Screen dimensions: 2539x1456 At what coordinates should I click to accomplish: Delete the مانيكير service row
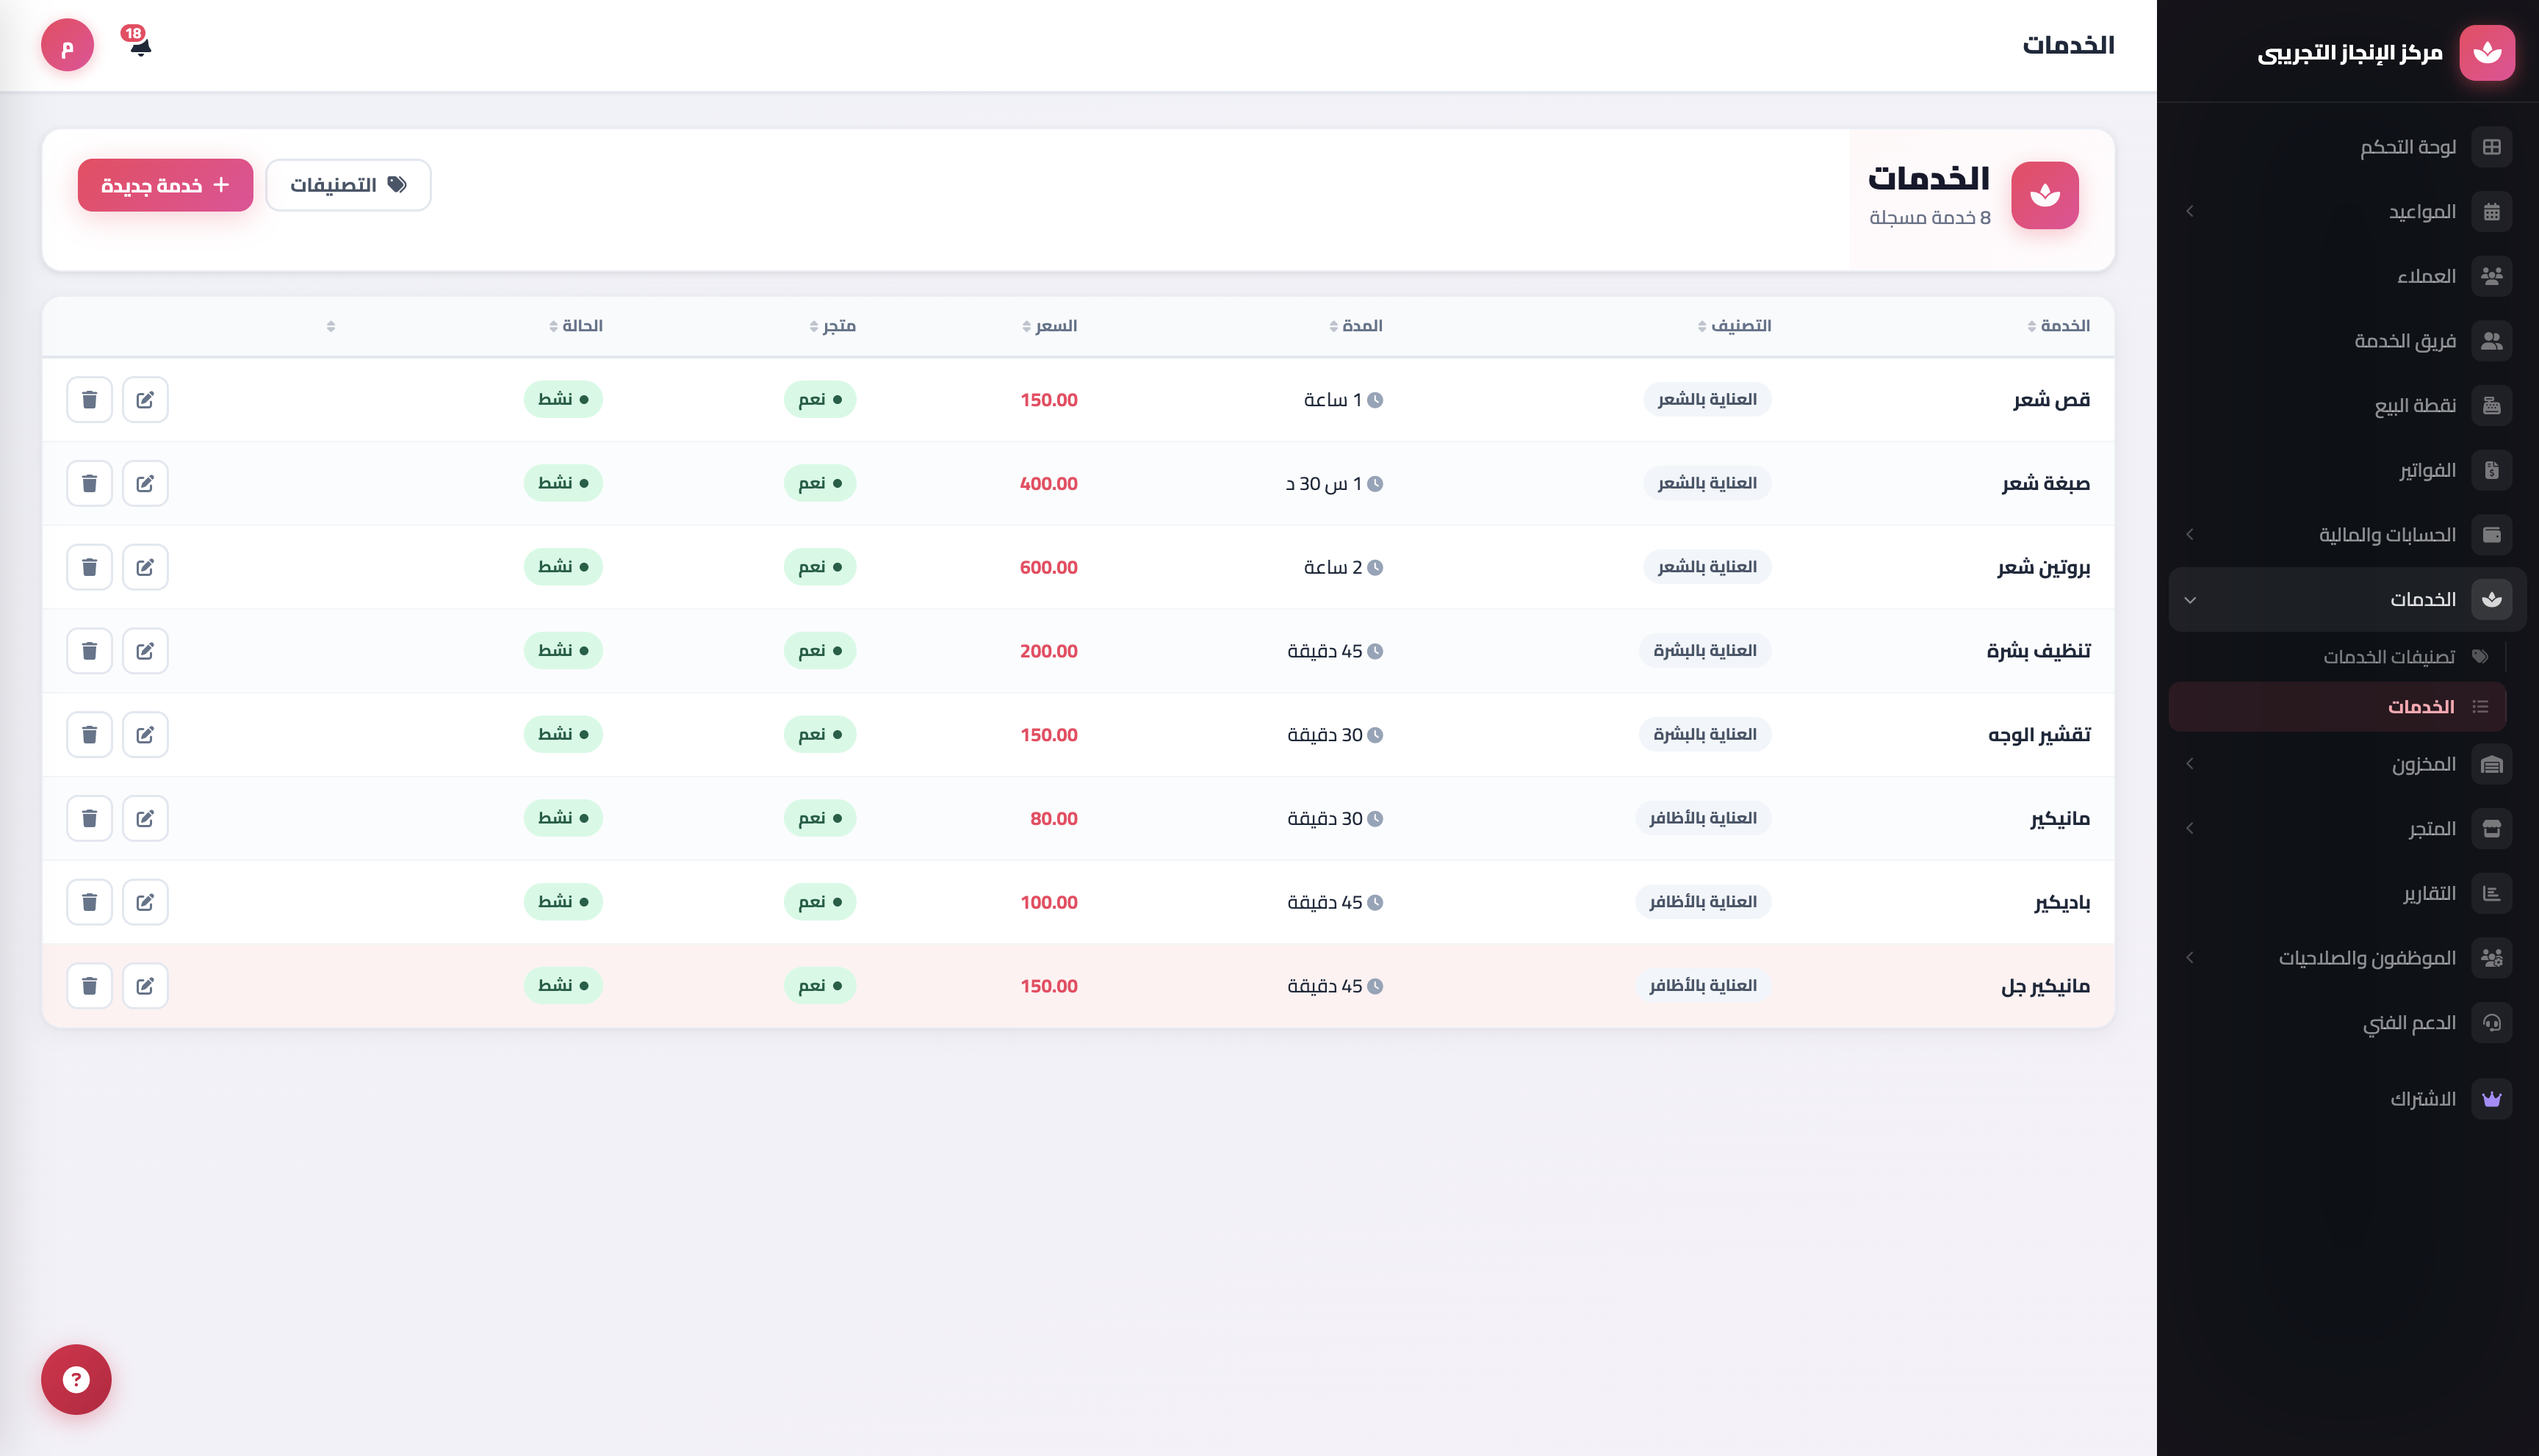pyautogui.click(x=89, y=818)
